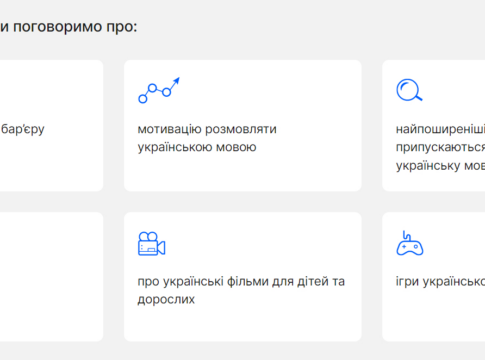Click the arrowhead tip of the motivation chart icon

[177, 80]
